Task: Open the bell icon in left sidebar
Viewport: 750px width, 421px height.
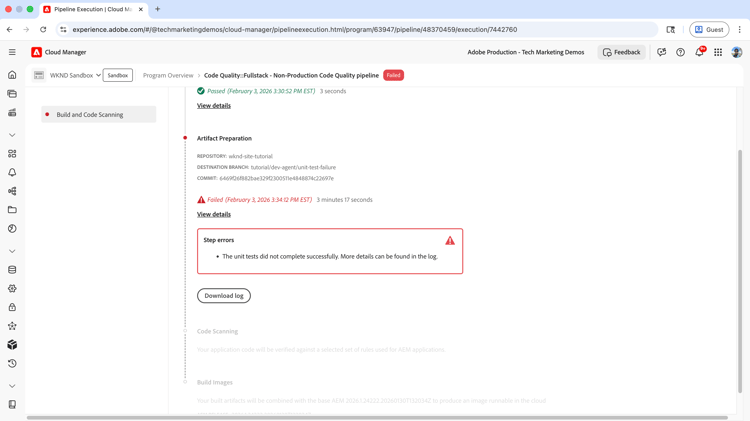Action: [12, 172]
